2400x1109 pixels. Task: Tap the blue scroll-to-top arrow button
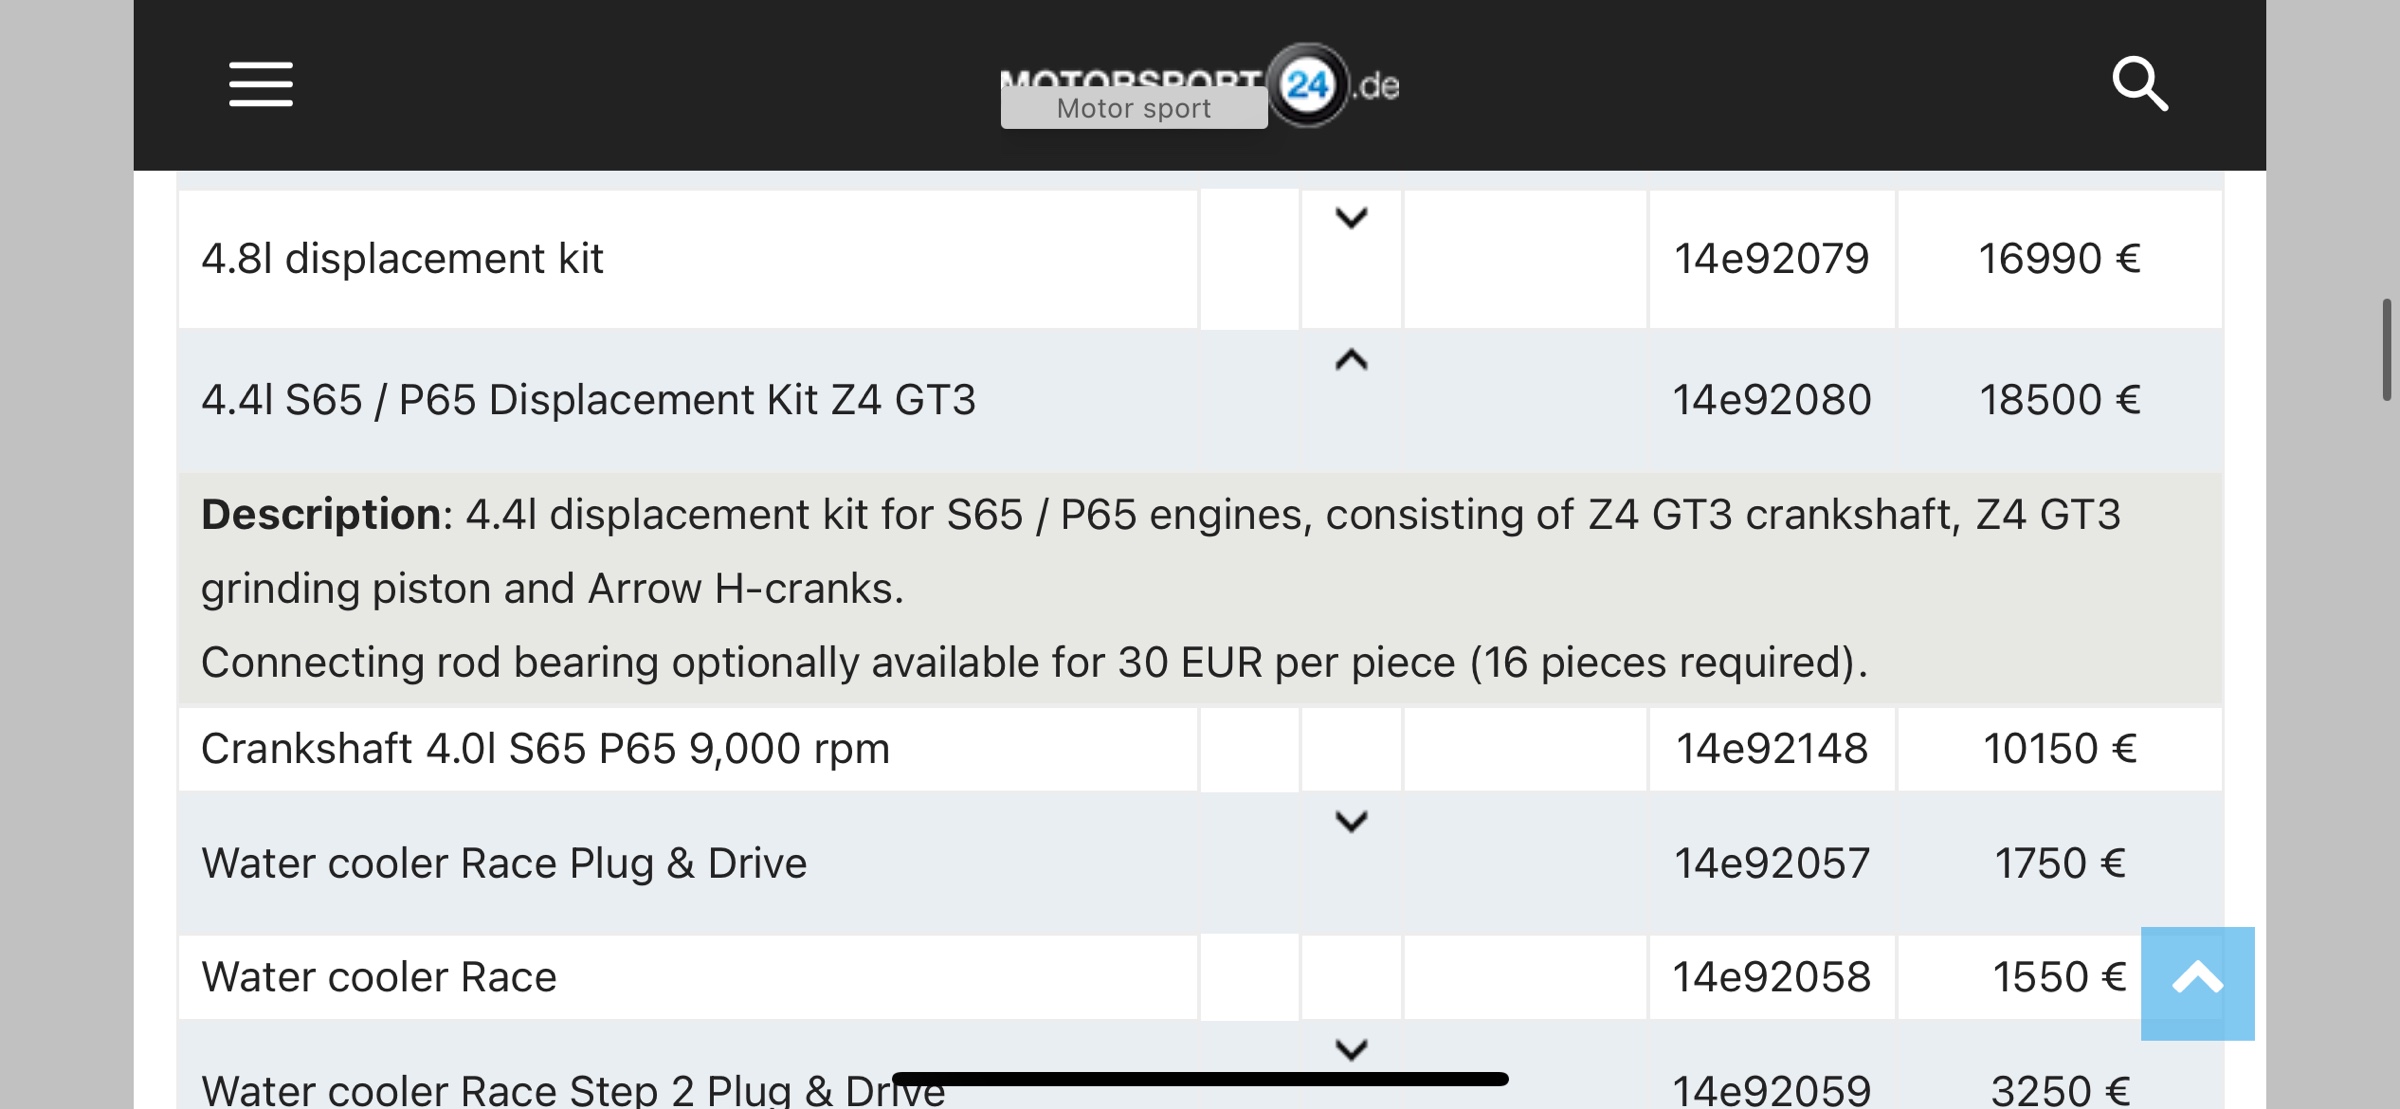point(2197,983)
